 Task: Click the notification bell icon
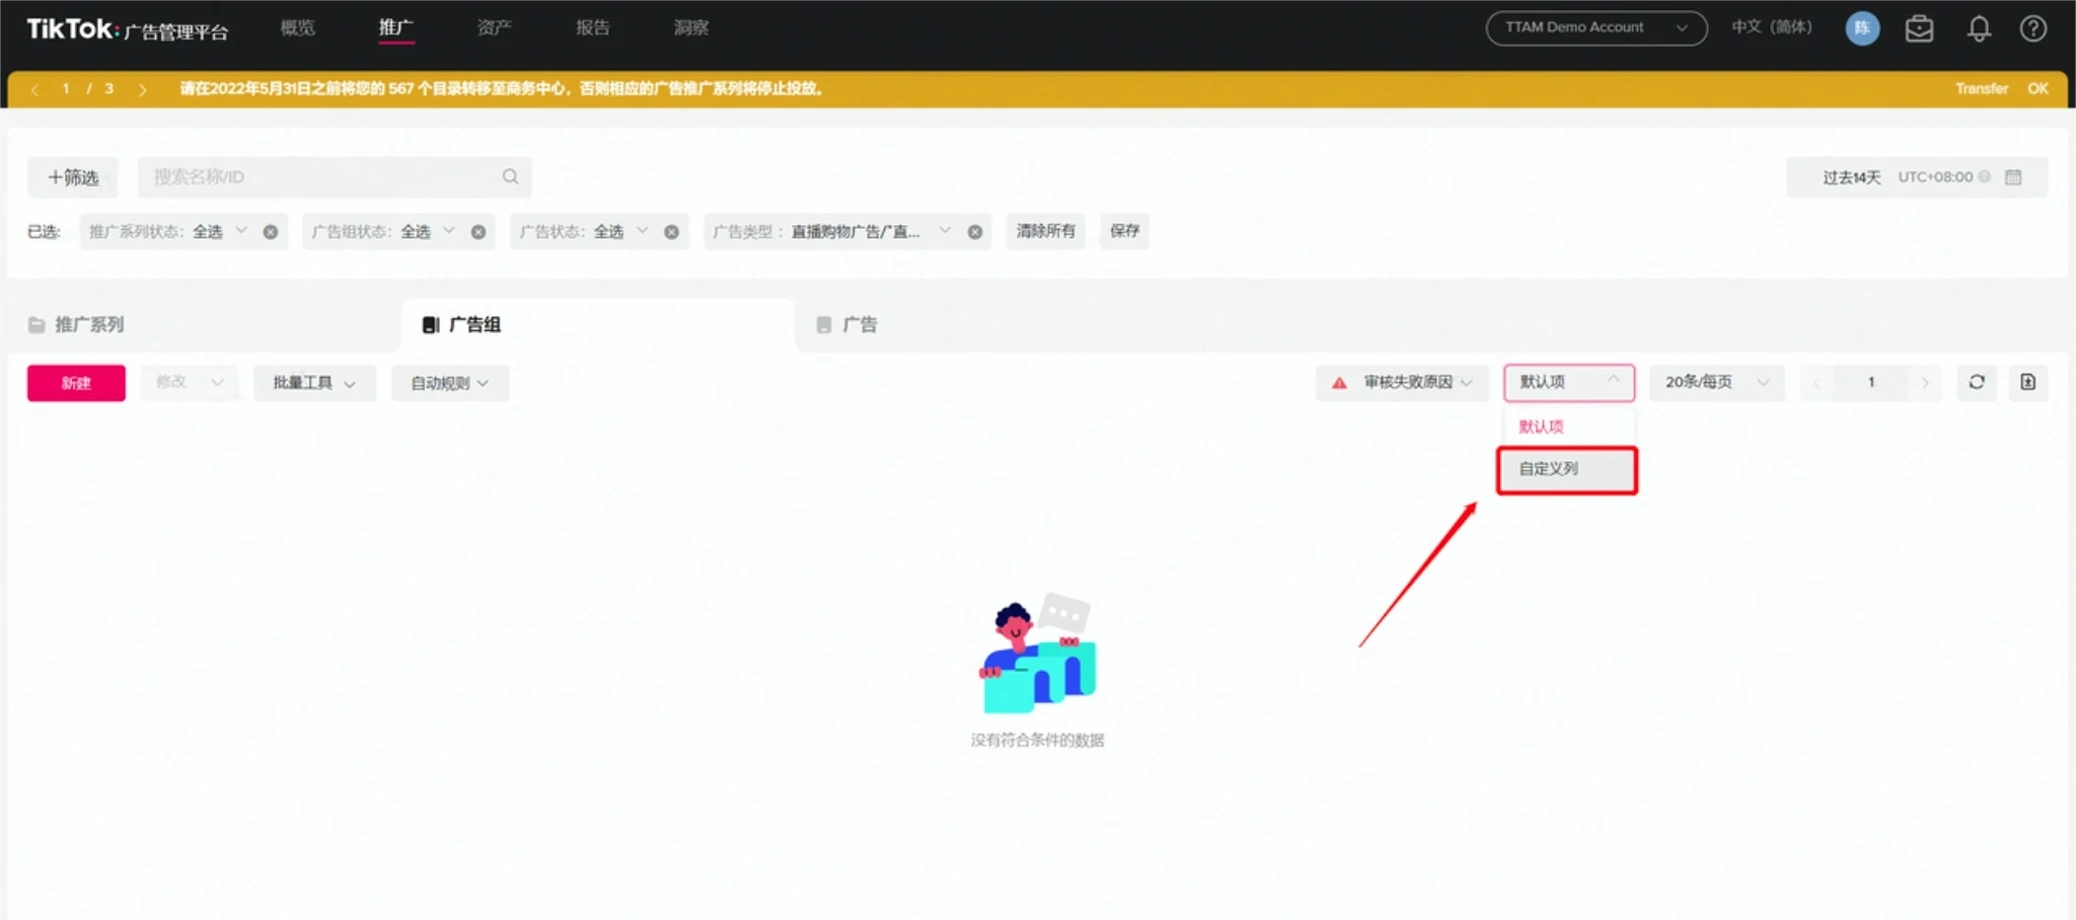point(1978,29)
